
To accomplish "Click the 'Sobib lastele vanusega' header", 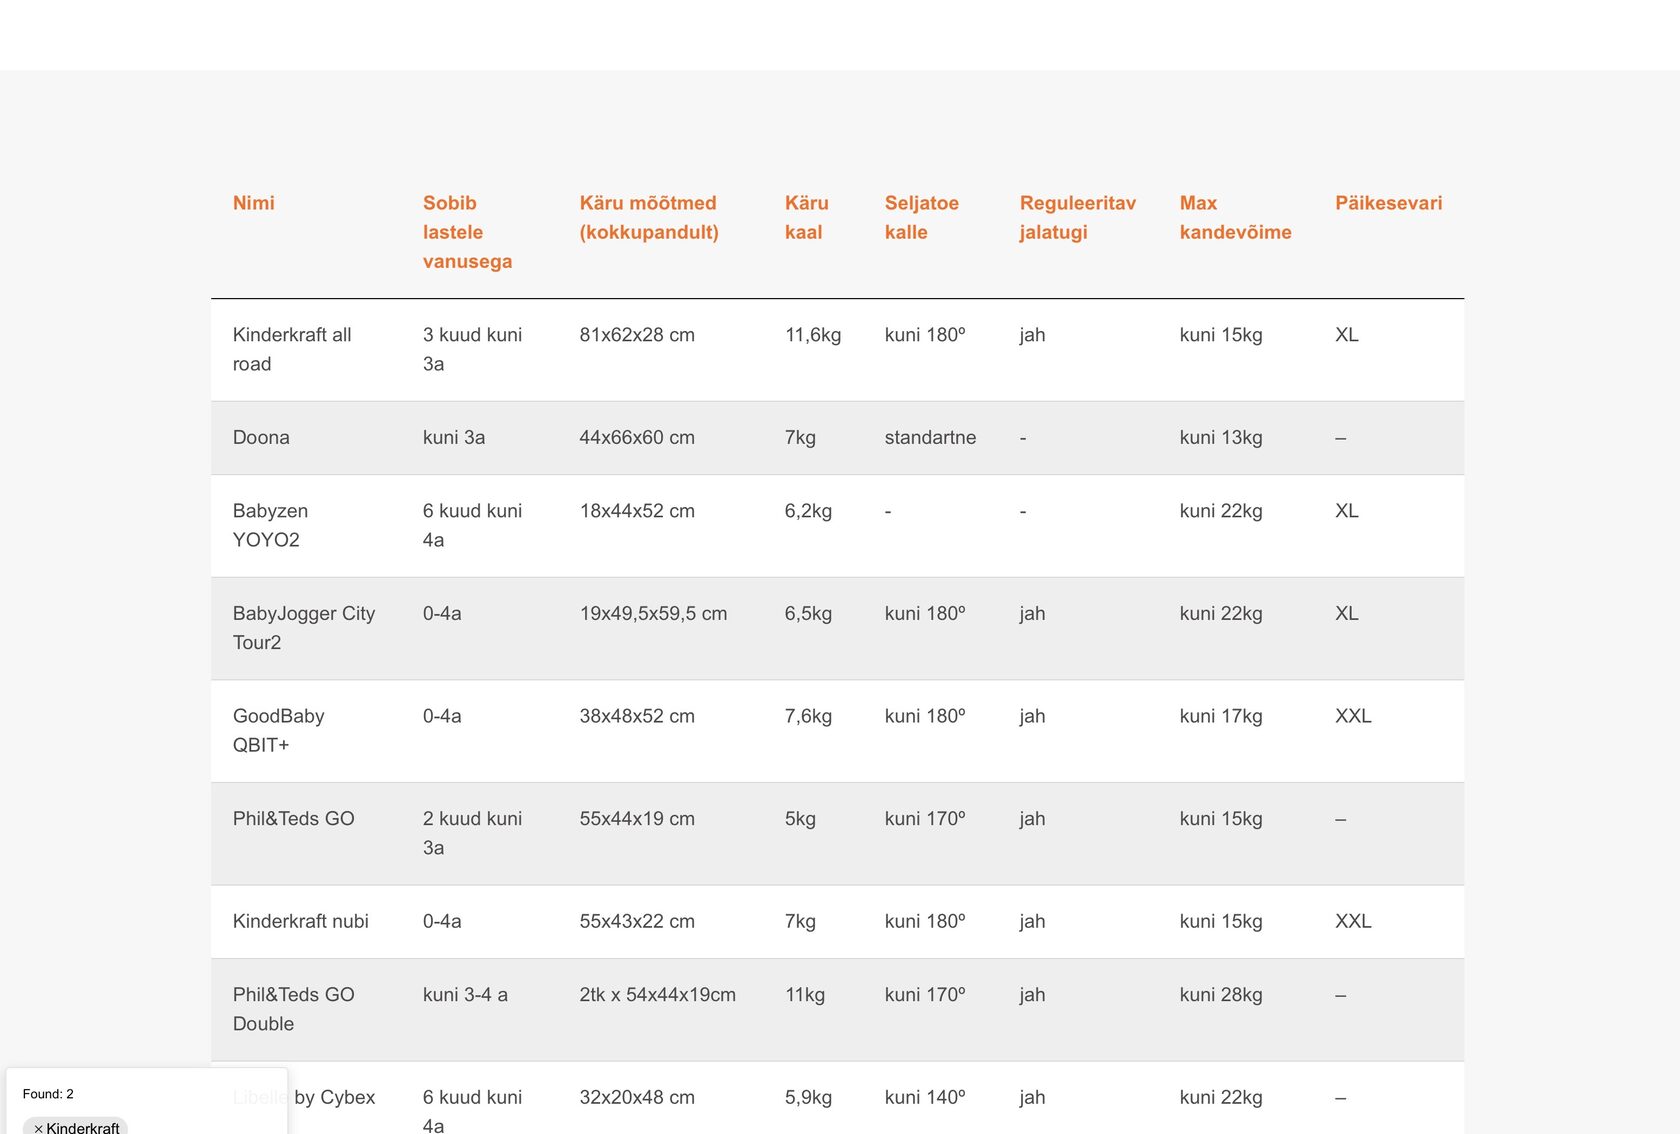I will pos(468,232).
